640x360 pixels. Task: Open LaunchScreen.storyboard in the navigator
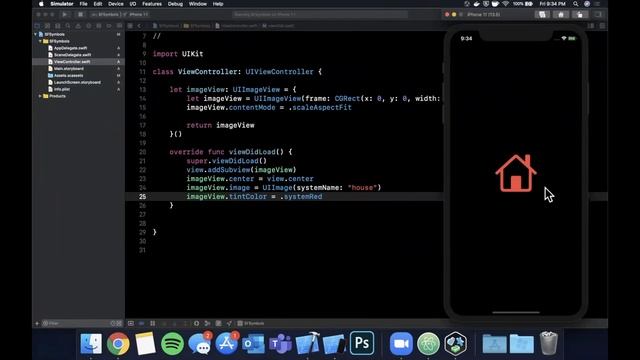77,82
